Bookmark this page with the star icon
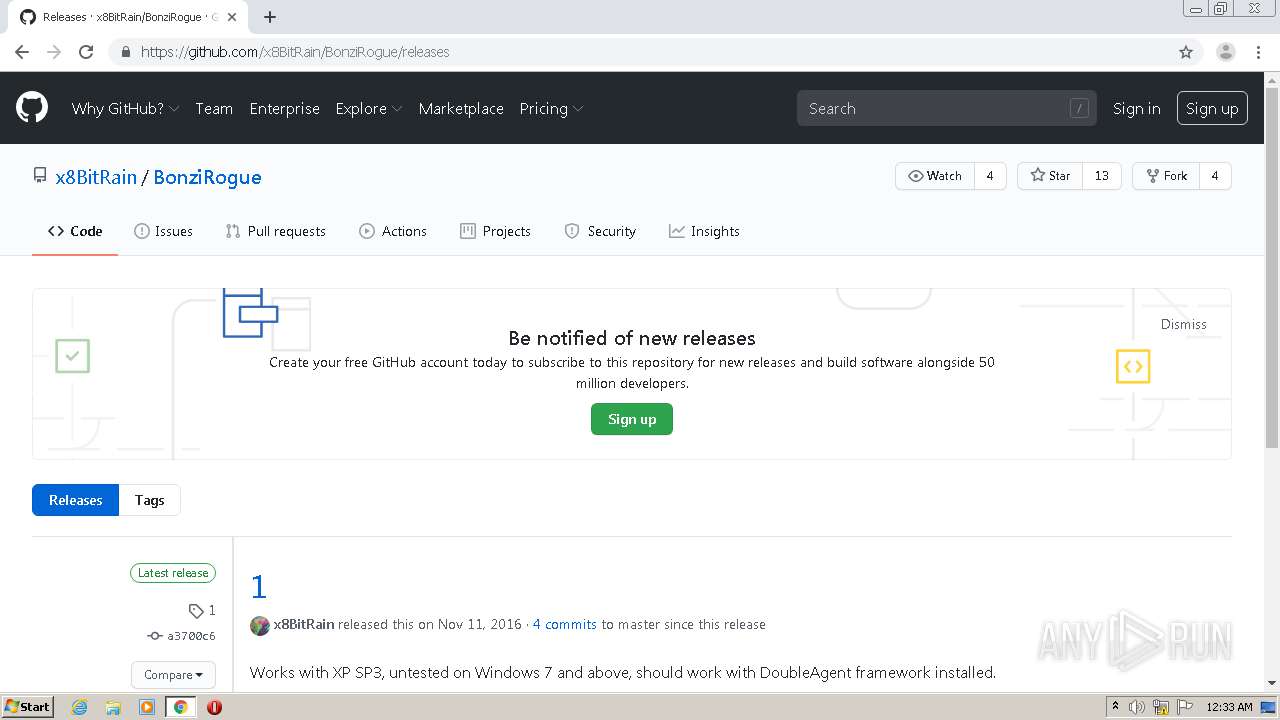Viewport: 1280px width, 720px height. (1186, 52)
